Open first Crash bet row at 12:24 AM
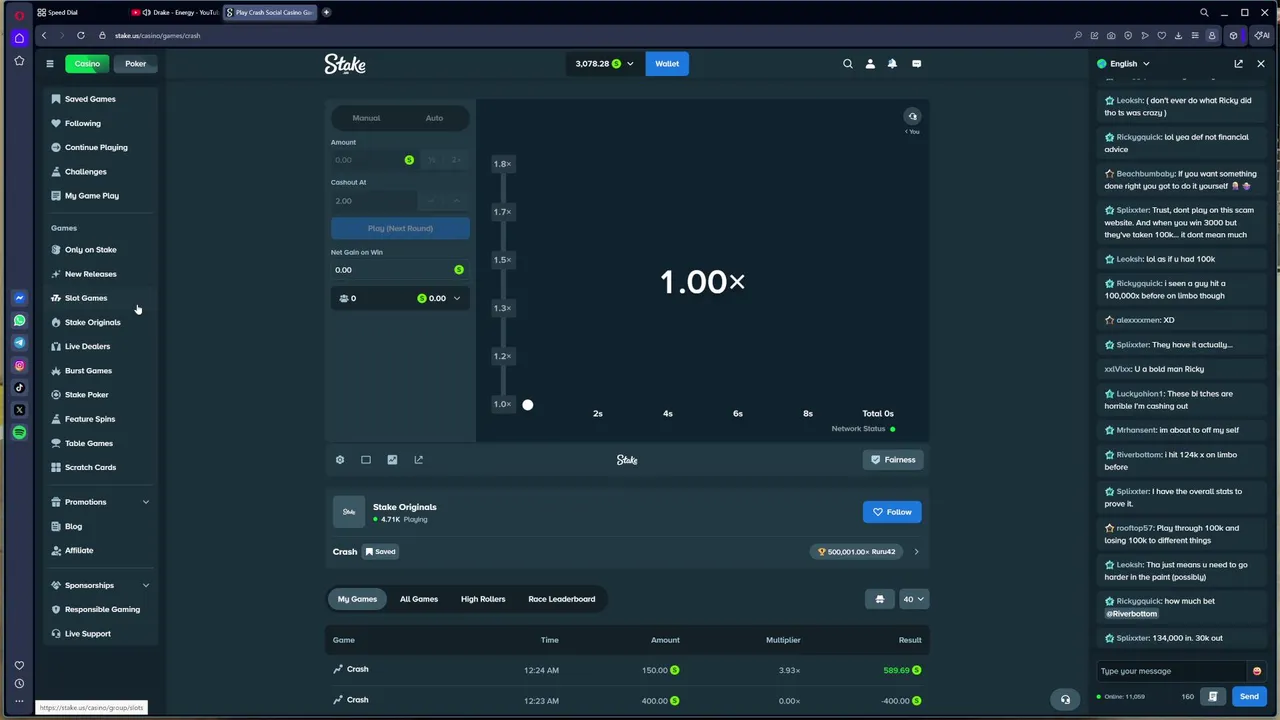 (627, 670)
